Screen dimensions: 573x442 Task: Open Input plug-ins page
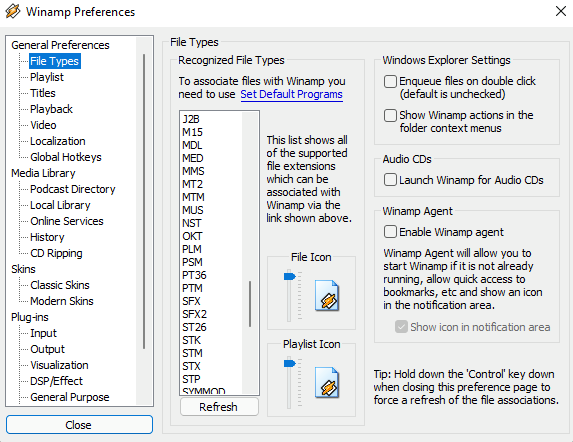tap(43, 333)
